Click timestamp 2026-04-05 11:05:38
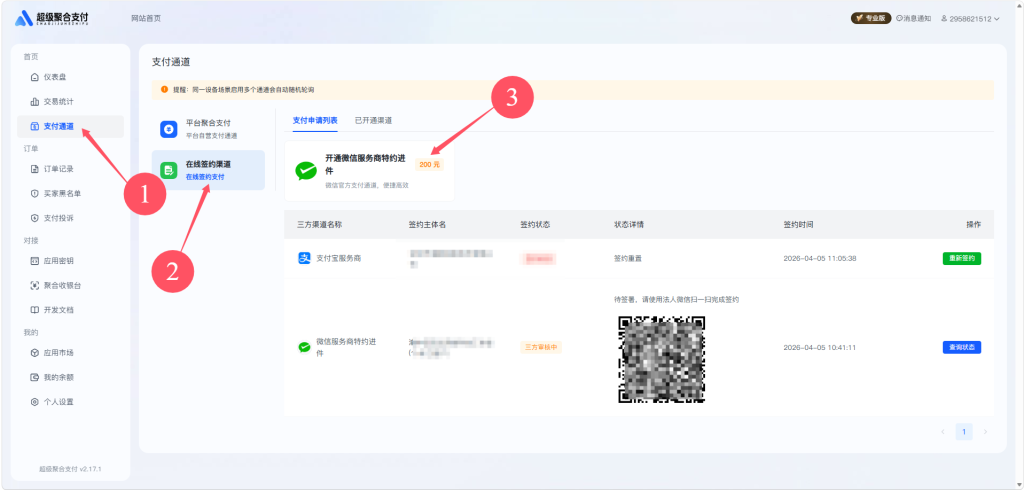 pos(820,258)
